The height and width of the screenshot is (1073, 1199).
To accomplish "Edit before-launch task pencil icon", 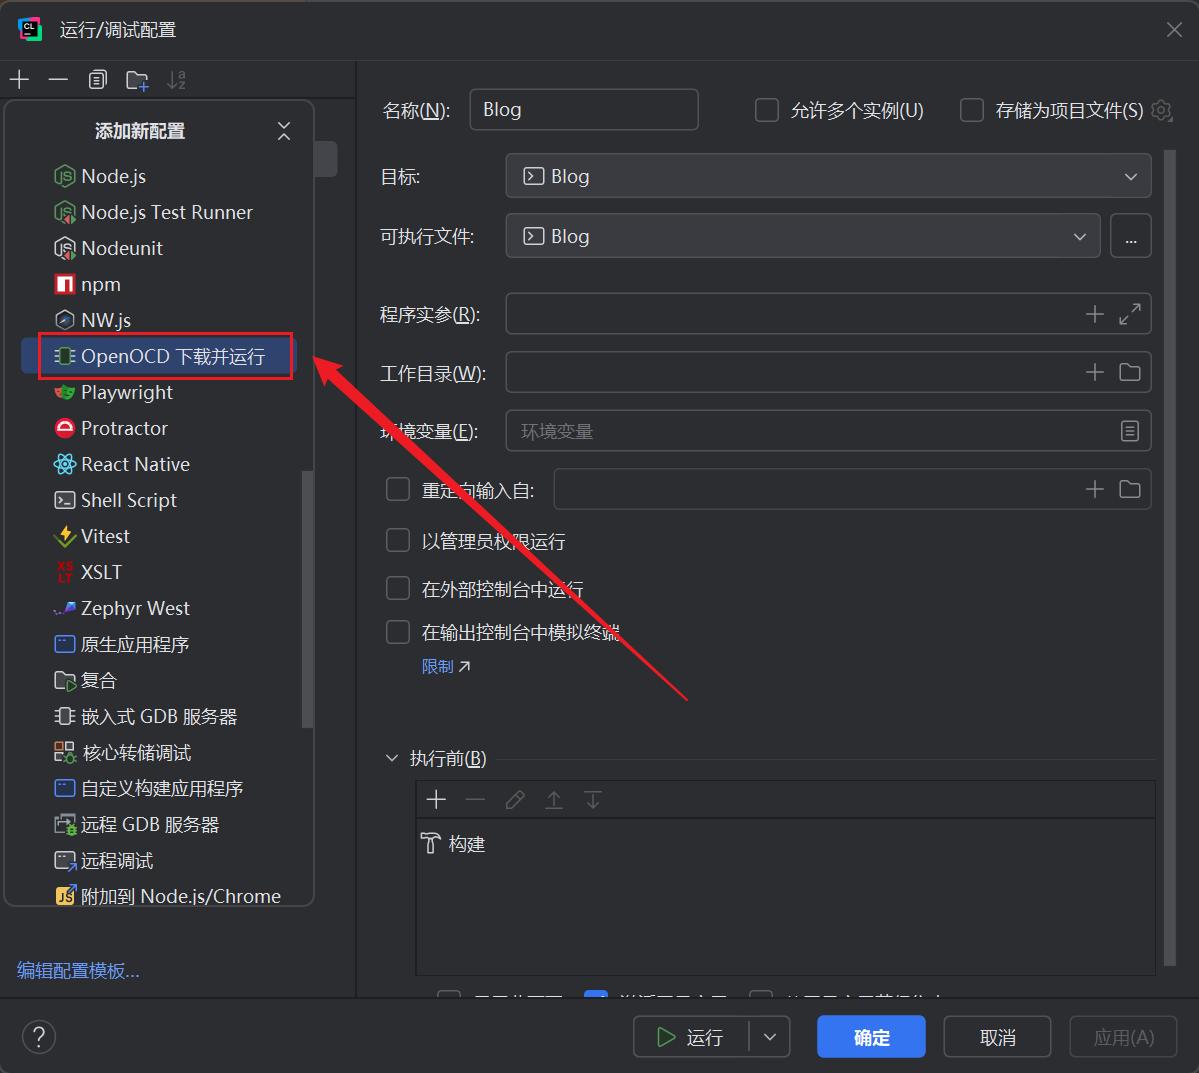I will click(515, 799).
